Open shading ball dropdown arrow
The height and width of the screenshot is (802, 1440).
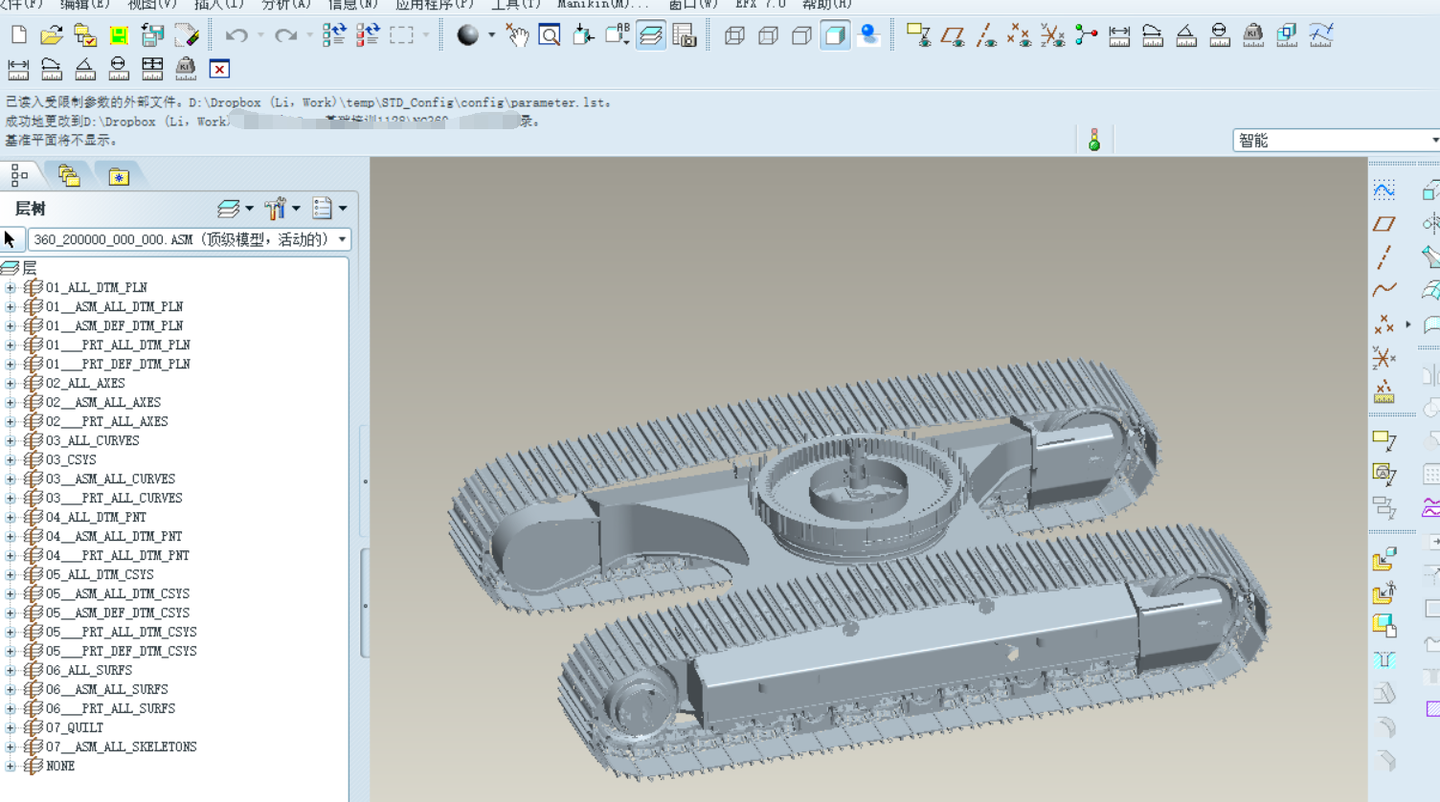(491, 36)
